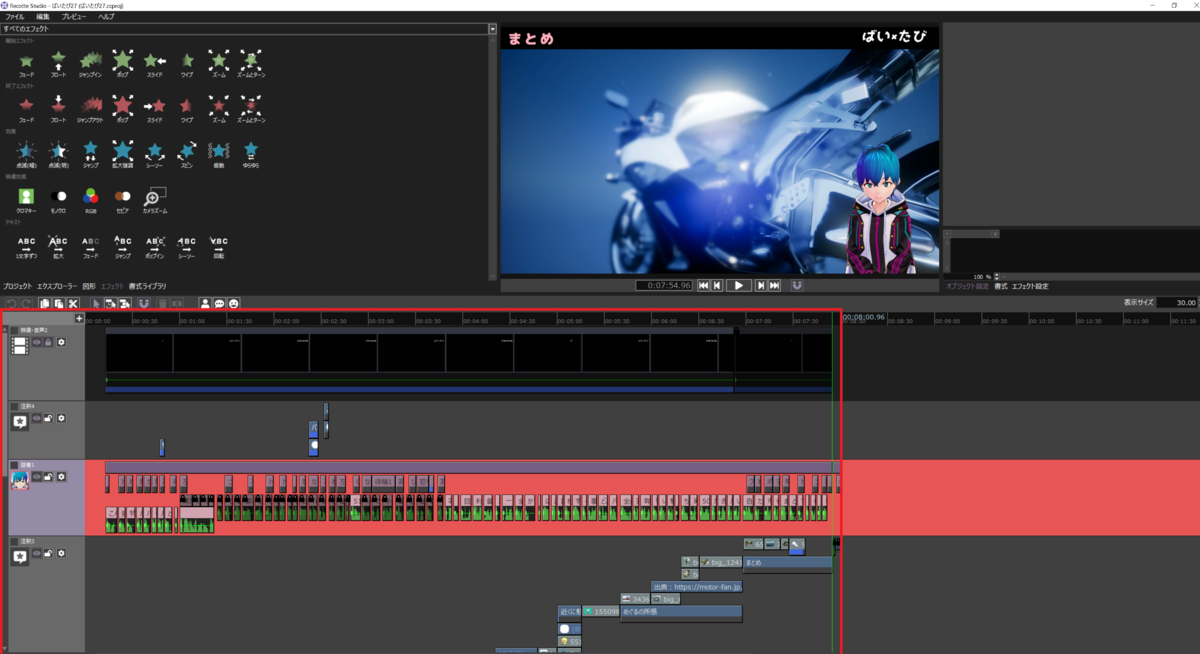The width and height of the screenshot is (1200, 654).
Task: Add a speaker track with person icon
Action: click(x=205, y=303)
